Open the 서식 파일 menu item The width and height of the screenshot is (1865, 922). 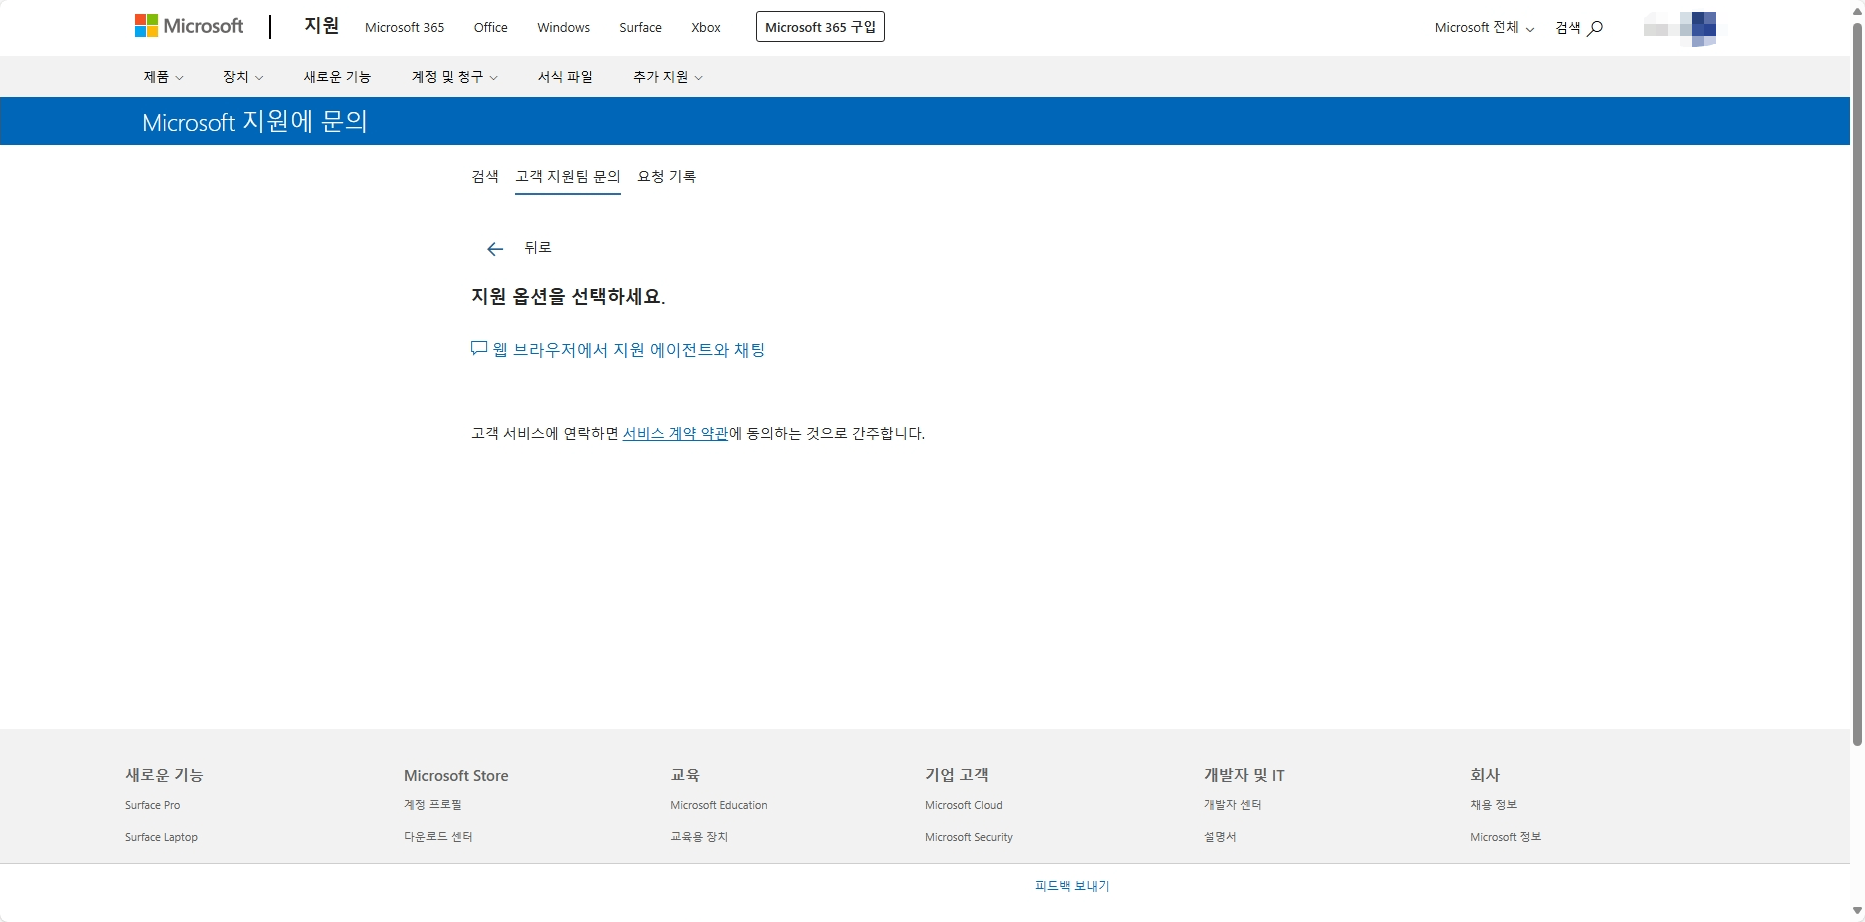click(565, 77)
